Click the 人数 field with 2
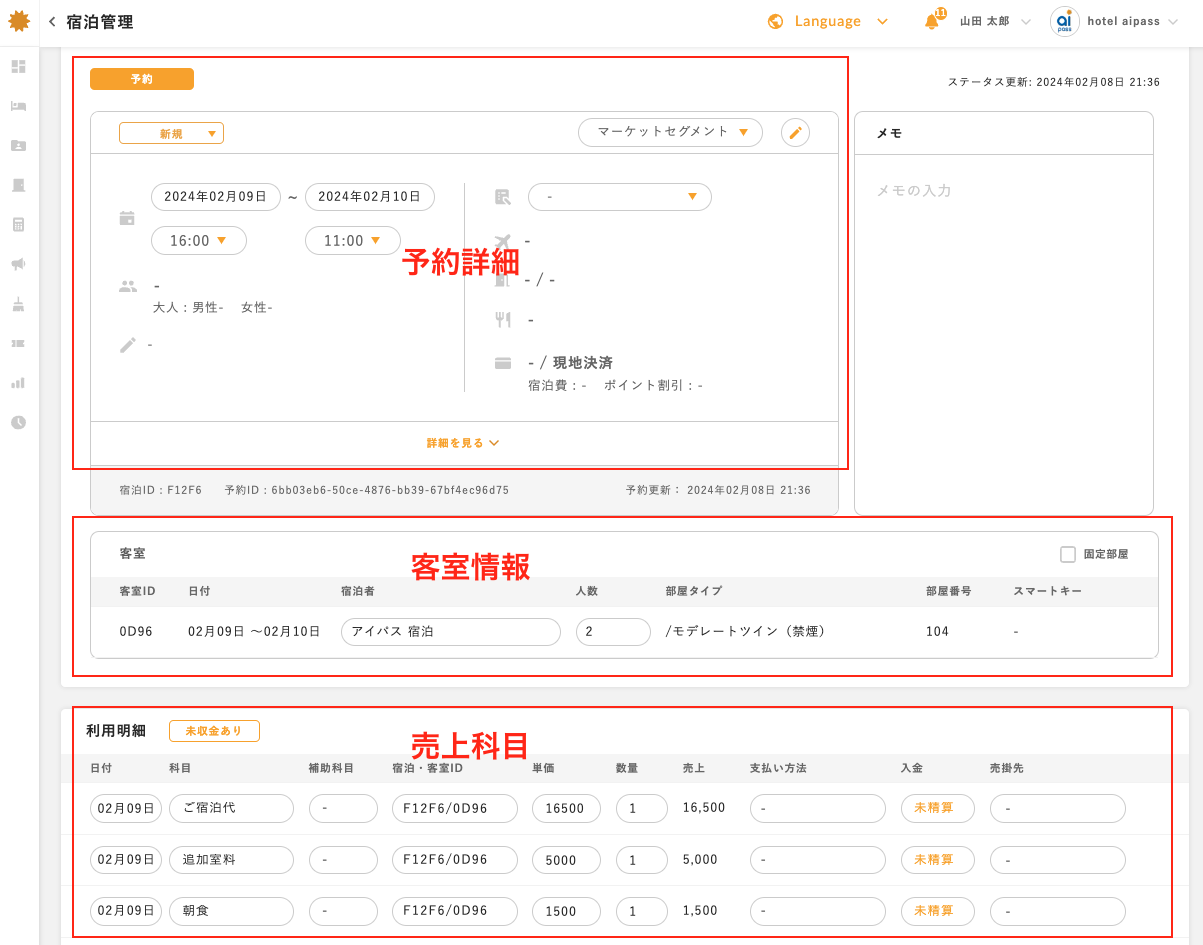The image size is (1203, 945). 613,632
